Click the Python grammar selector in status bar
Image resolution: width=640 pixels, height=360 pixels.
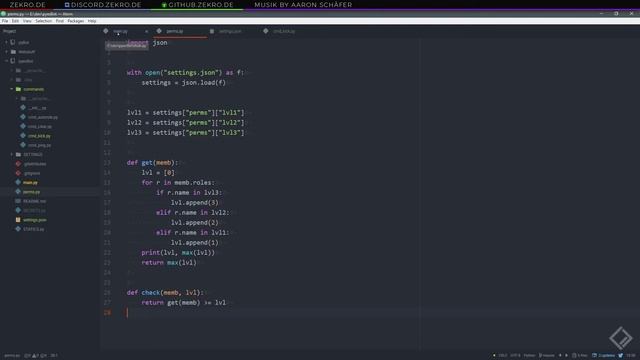(529, 356)
